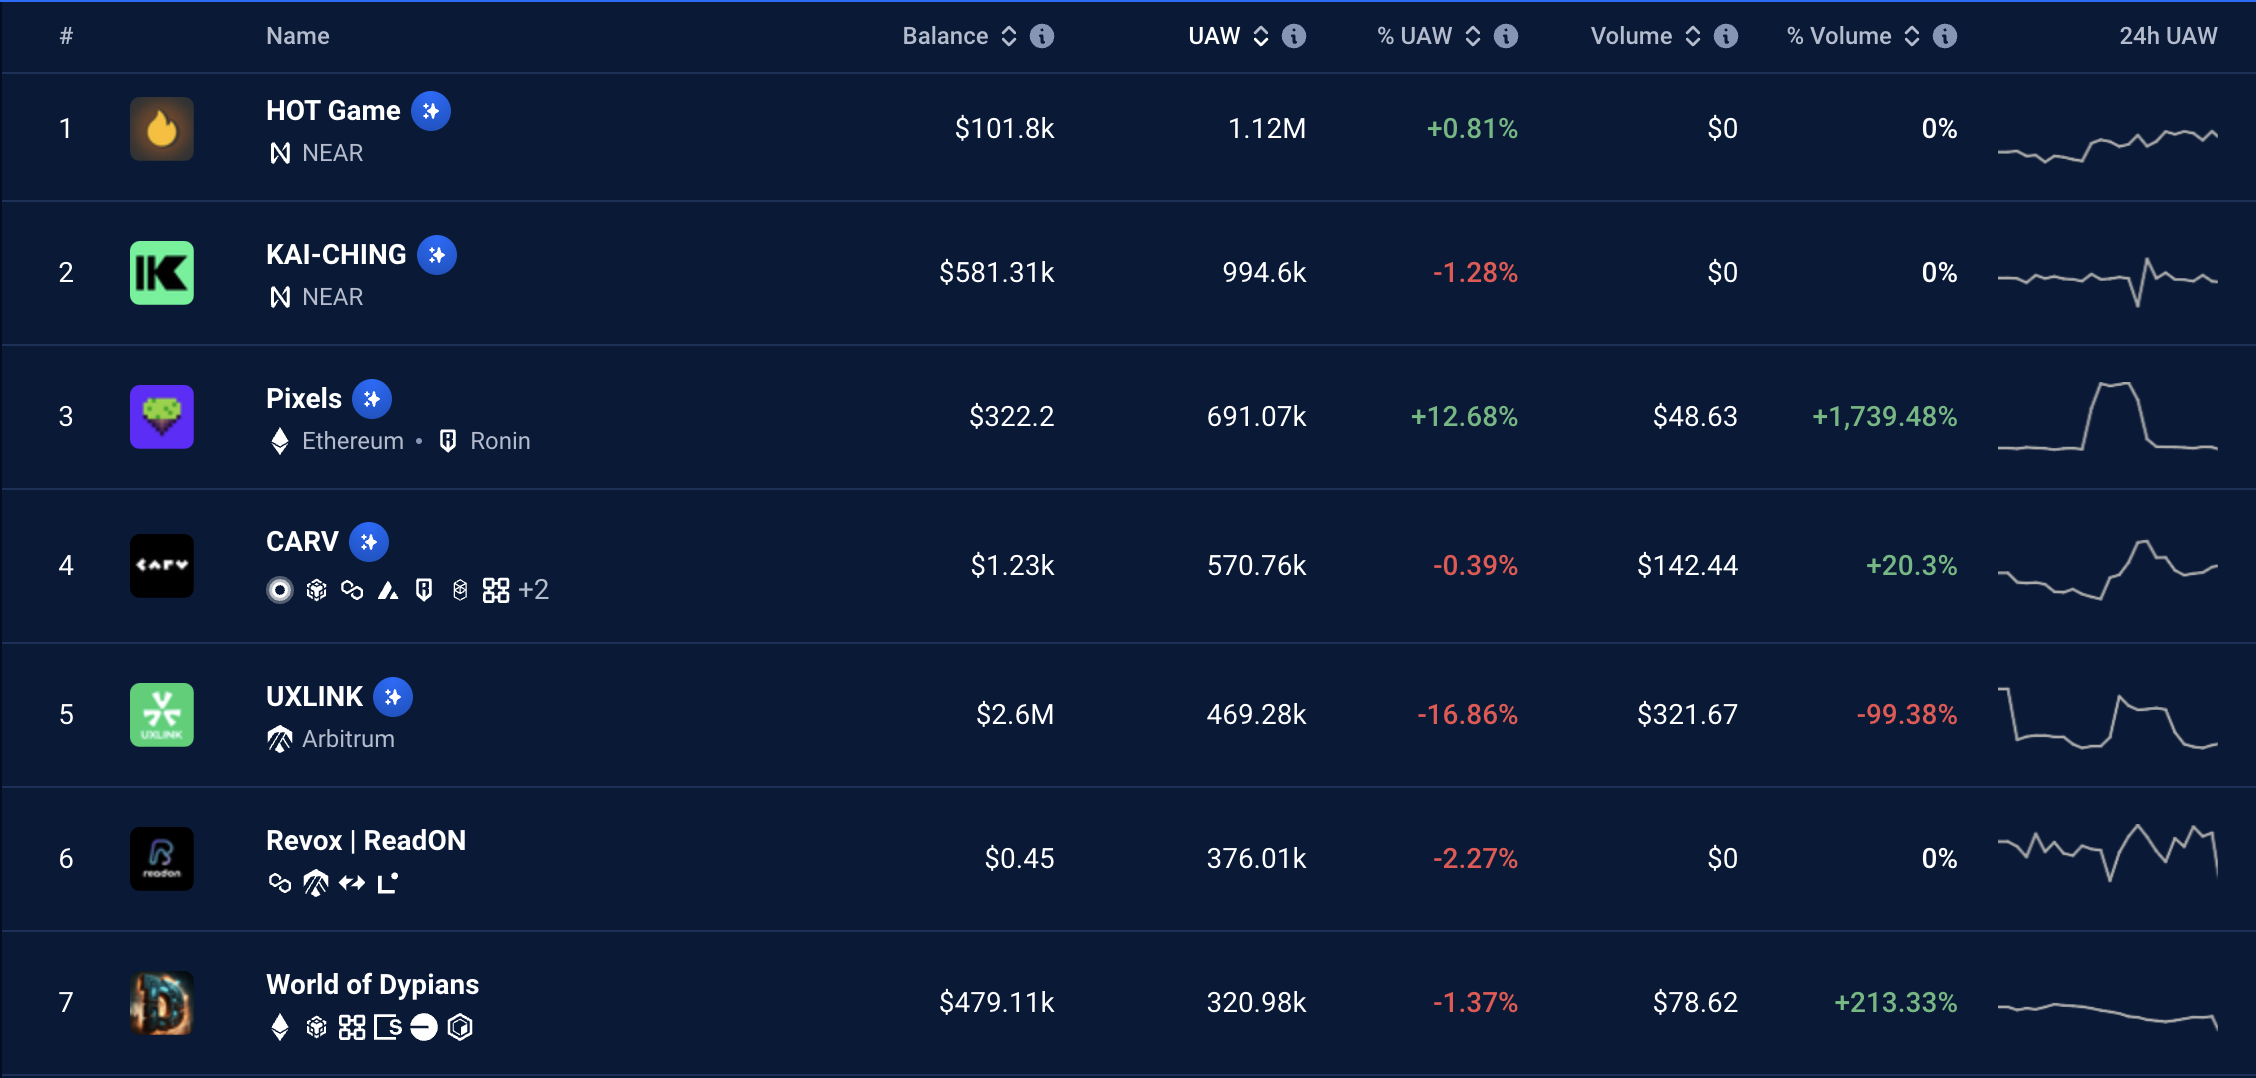The height and width of the screenshot is (1078, 2256).
Task: Expand the +2 more chains for CARV
Action: [x=534, y=590]
